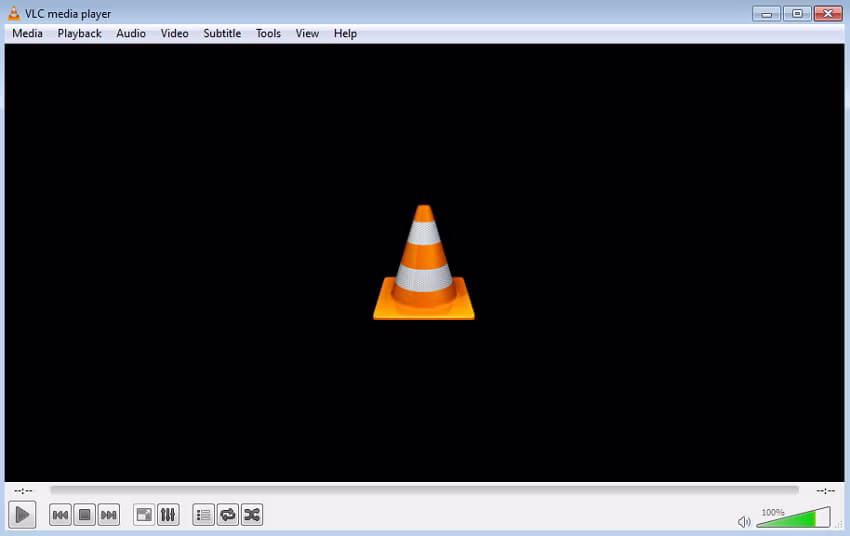Skip to previous media track
This screenshot has width=850, height=536.
60,515
